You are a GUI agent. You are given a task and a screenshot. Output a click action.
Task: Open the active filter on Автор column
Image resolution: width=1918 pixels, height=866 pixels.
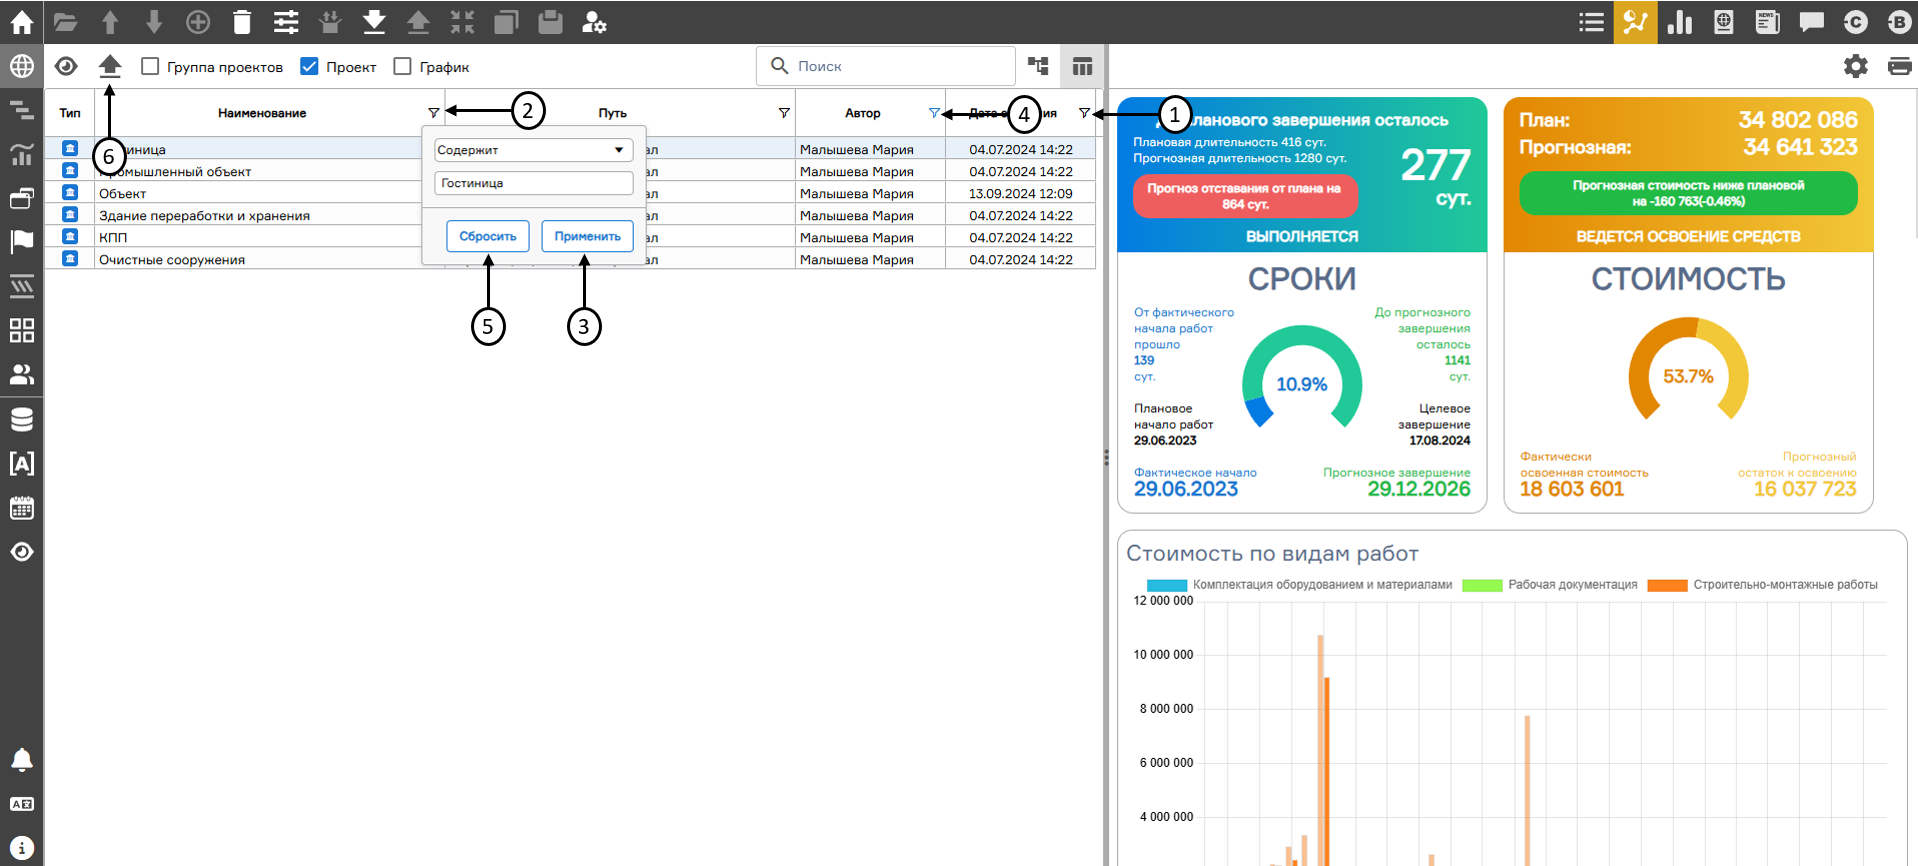tap(934, 113)
